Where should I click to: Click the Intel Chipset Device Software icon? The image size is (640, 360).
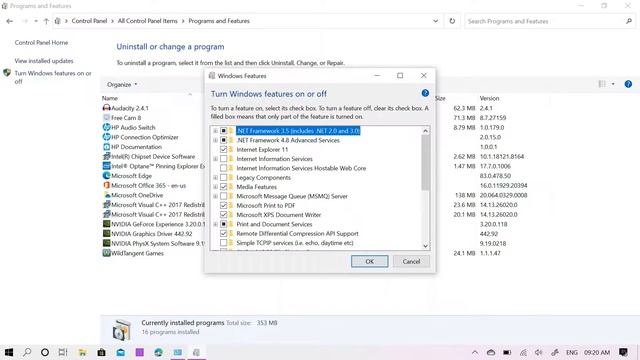coord(107,156)
